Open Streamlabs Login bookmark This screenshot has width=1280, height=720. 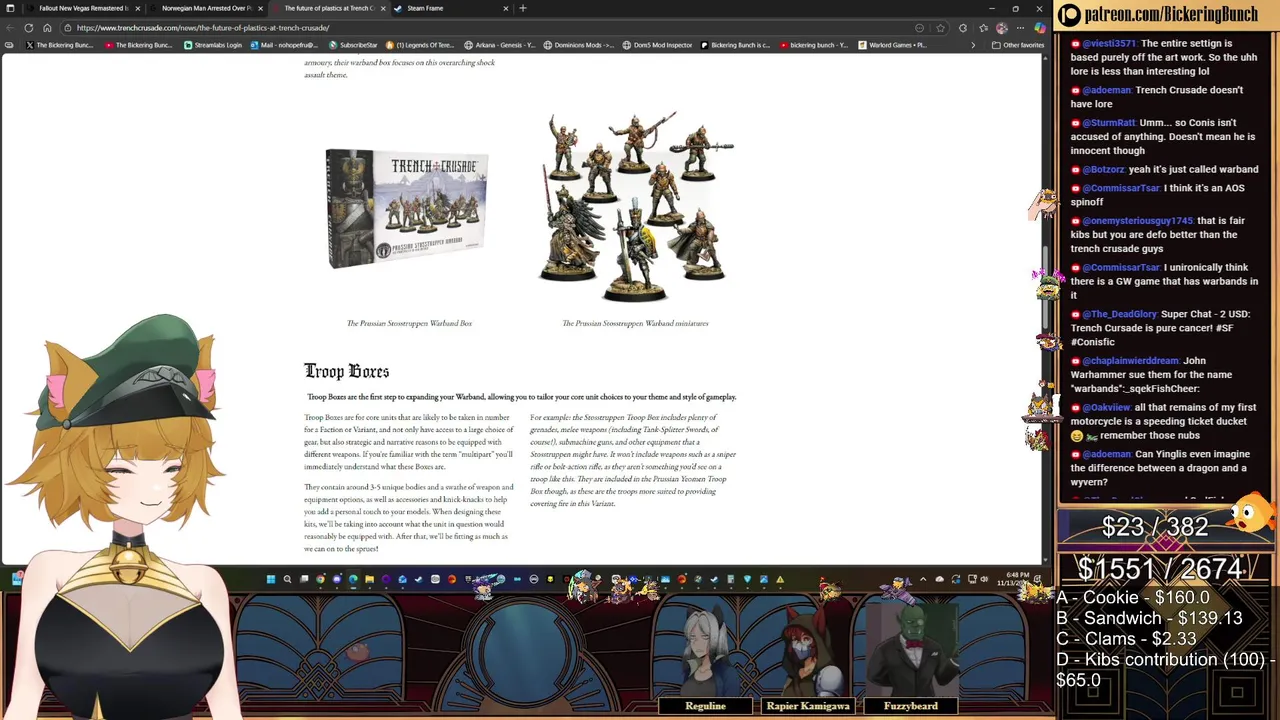[213, 45]
